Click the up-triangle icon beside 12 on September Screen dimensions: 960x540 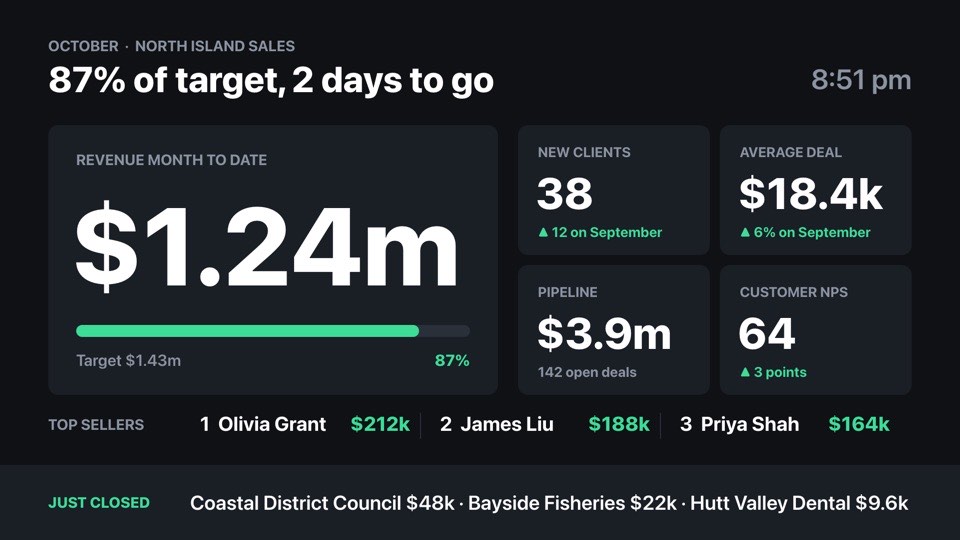pyautogui.click(x=543, y=232)
